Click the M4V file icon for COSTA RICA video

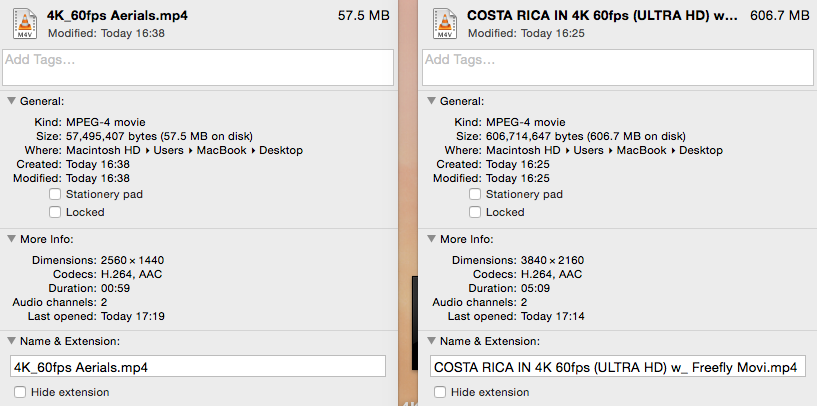pos(447,23)
